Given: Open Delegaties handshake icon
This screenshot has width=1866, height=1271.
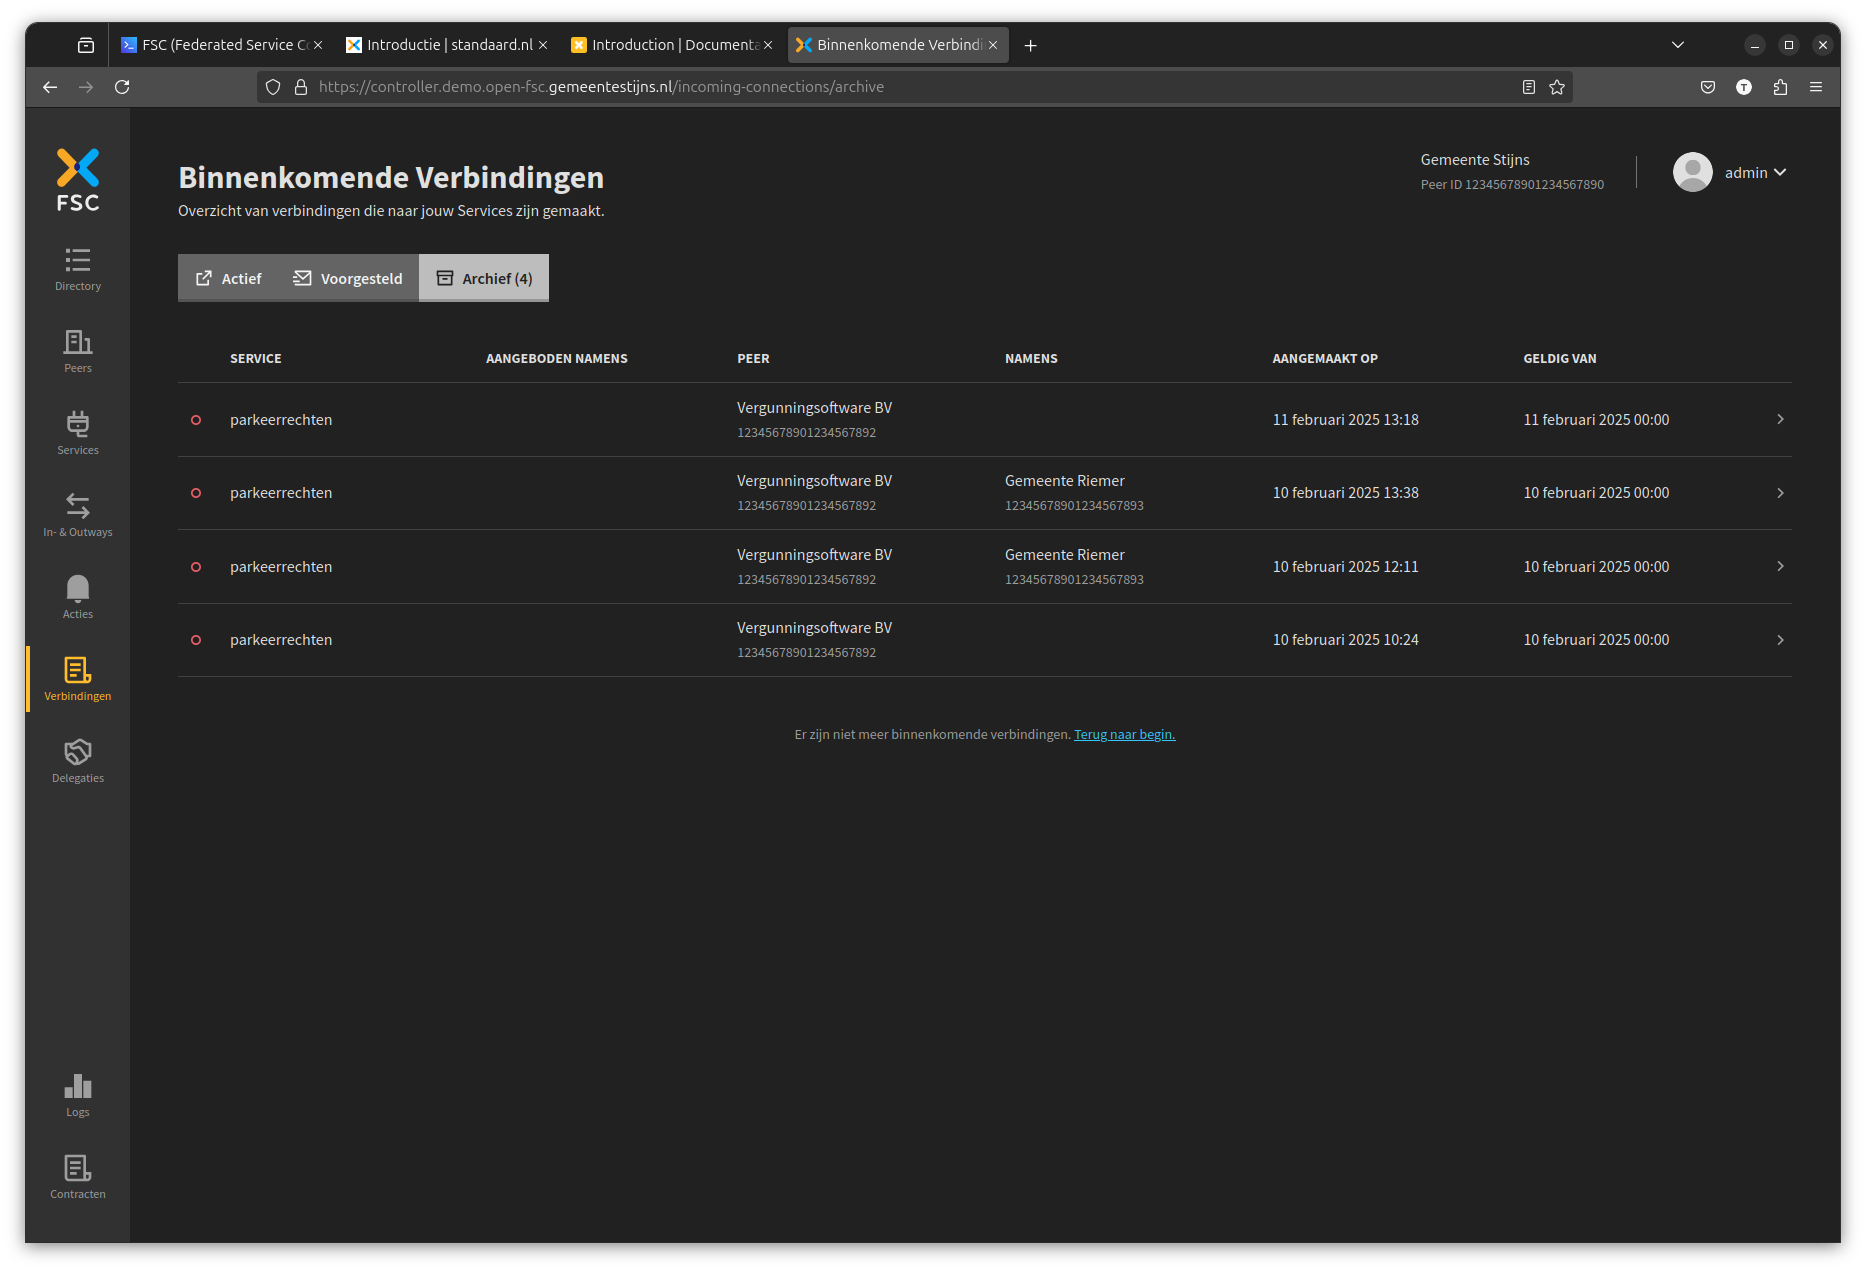Looking at the screenshot, I should [x=78, y=761].
